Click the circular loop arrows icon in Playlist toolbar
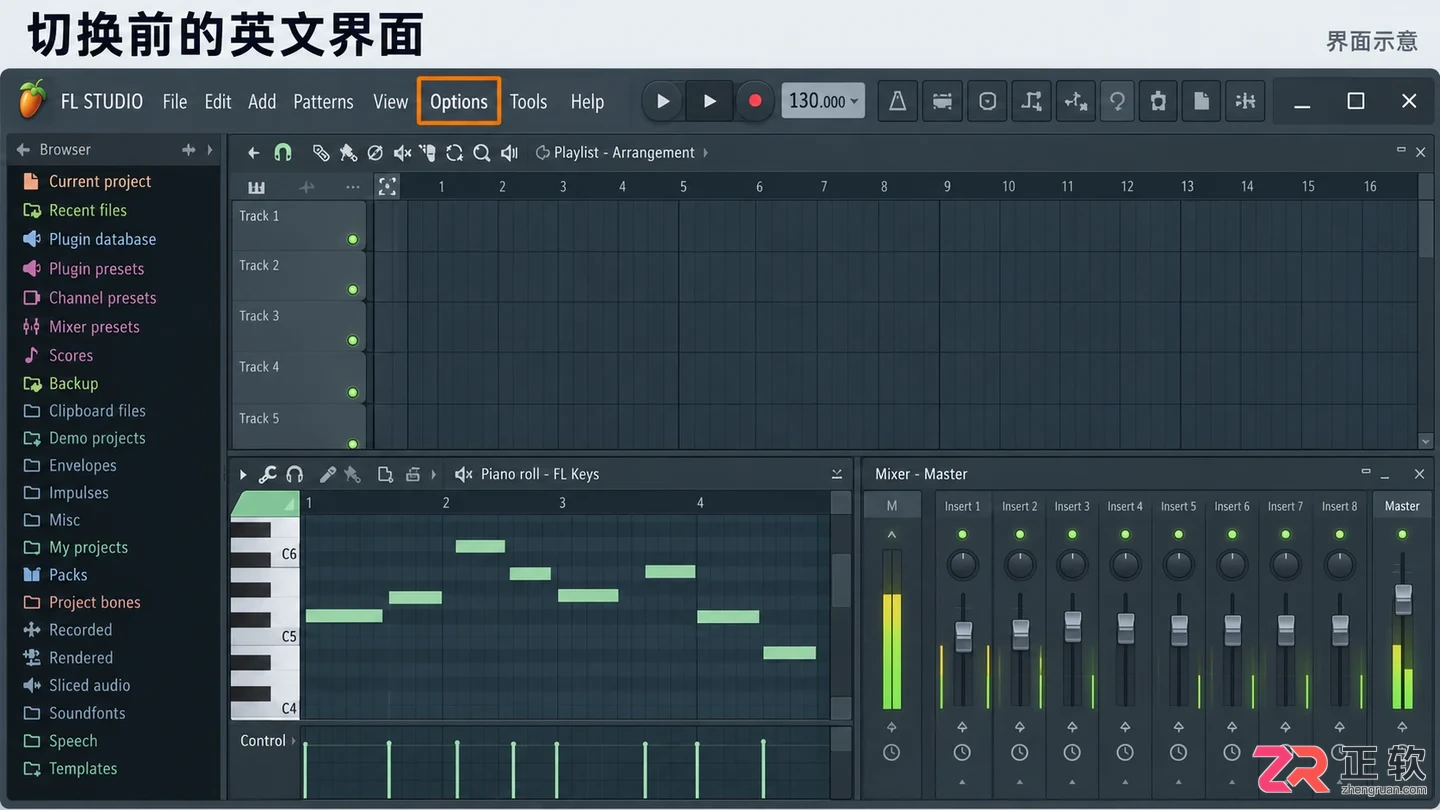This screenshot has width=1440, height=810. [454, 153]
